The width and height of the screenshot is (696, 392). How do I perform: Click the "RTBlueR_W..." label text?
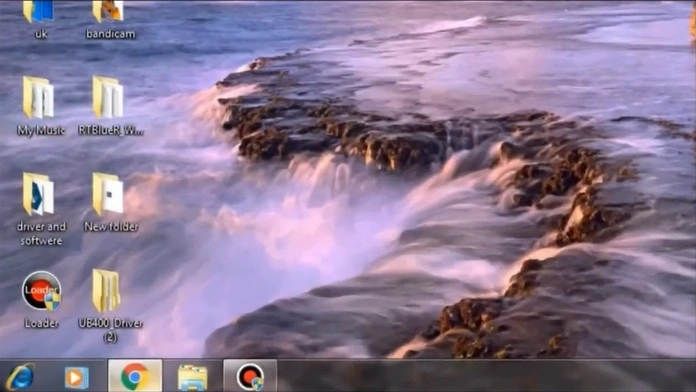tap(111, 131)
